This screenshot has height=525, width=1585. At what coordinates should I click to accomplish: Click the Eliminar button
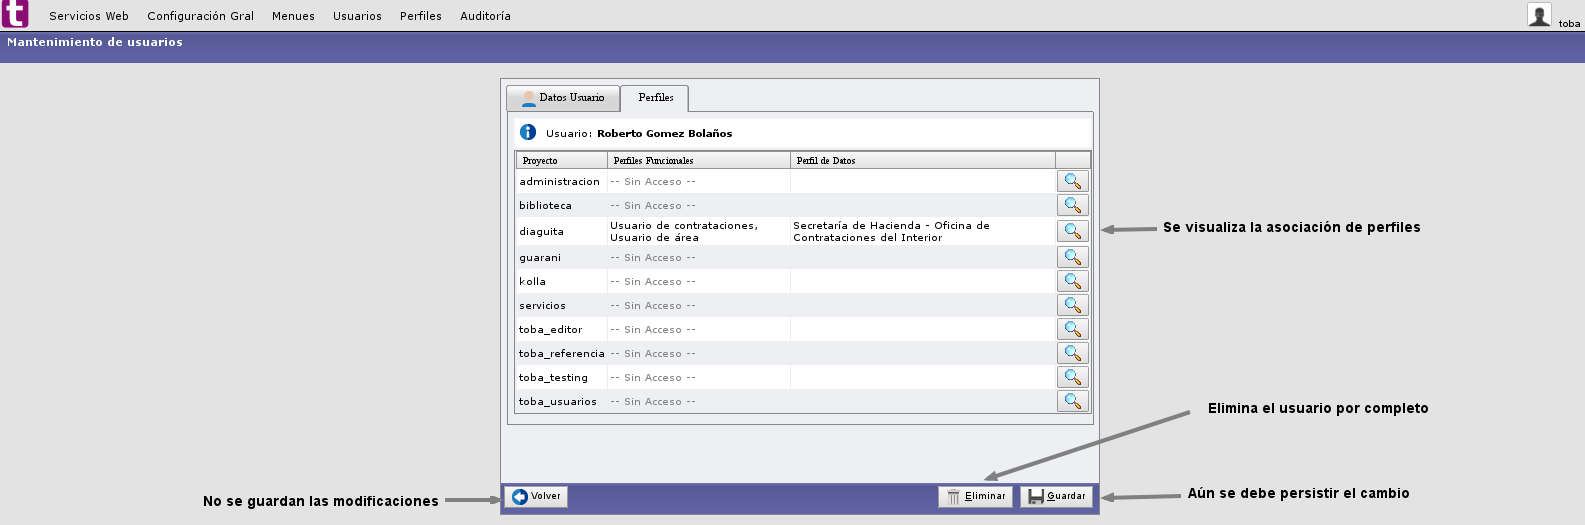pos(975,496)
